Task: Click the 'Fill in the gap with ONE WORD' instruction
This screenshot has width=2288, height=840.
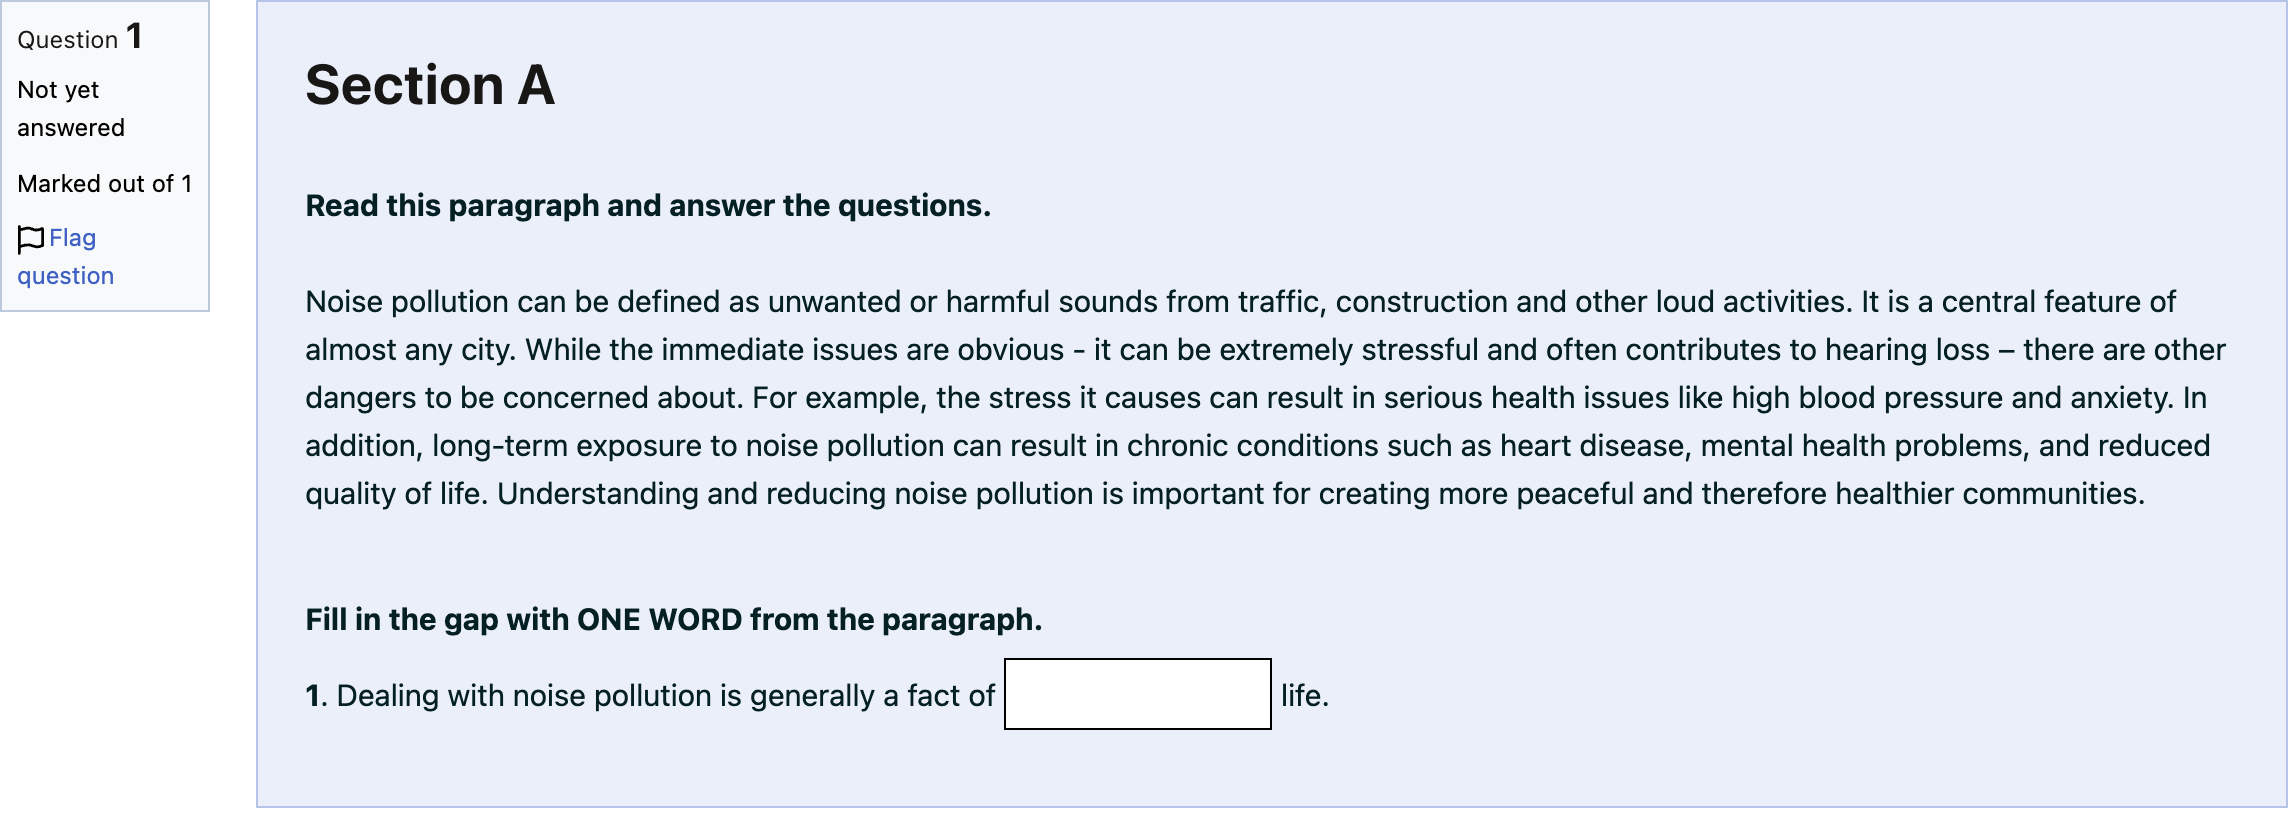Action: tap(674, 620)
